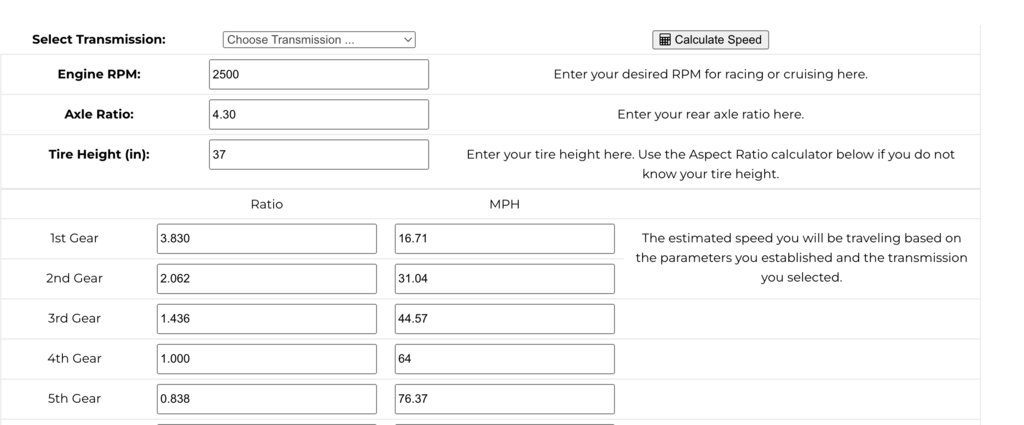The image size is (1024, 425).
Task: Click the 4th Gear row label
Action: pos(74,358)
